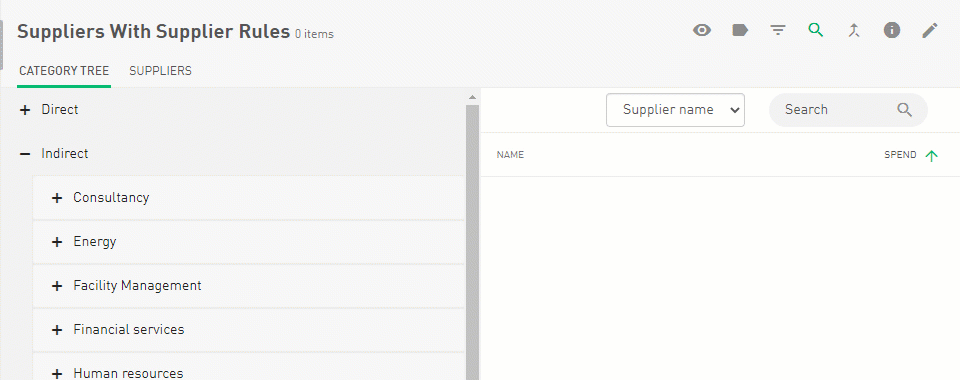Select the Consultancy category row
Viewport: 960px width, 380px height.
coord(249,198)
